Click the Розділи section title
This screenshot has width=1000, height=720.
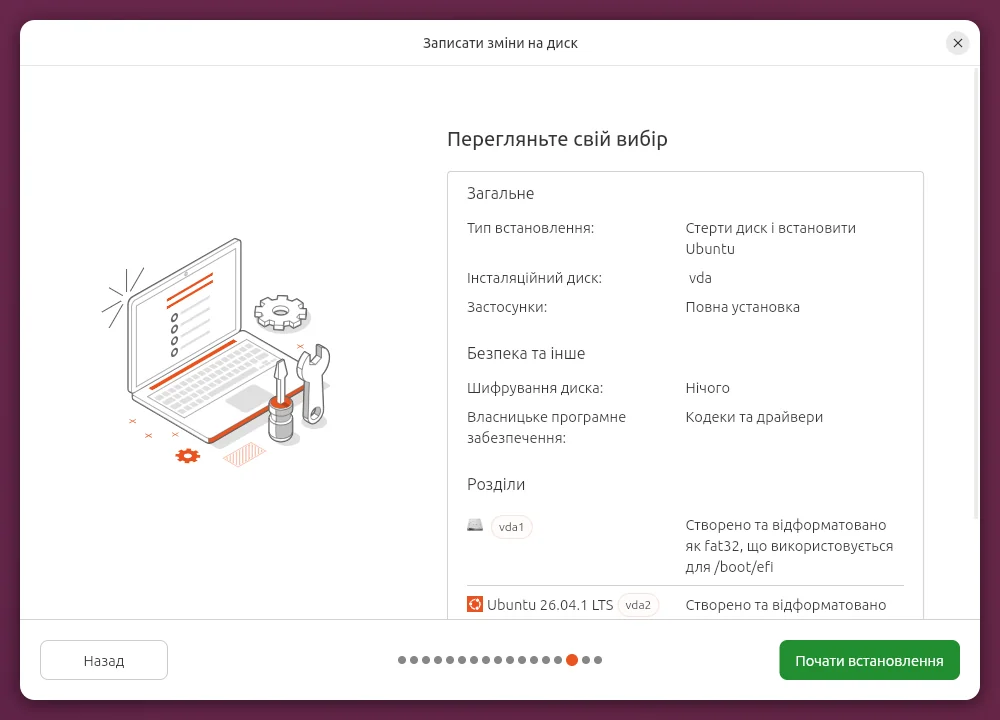[x=496, y=485]
